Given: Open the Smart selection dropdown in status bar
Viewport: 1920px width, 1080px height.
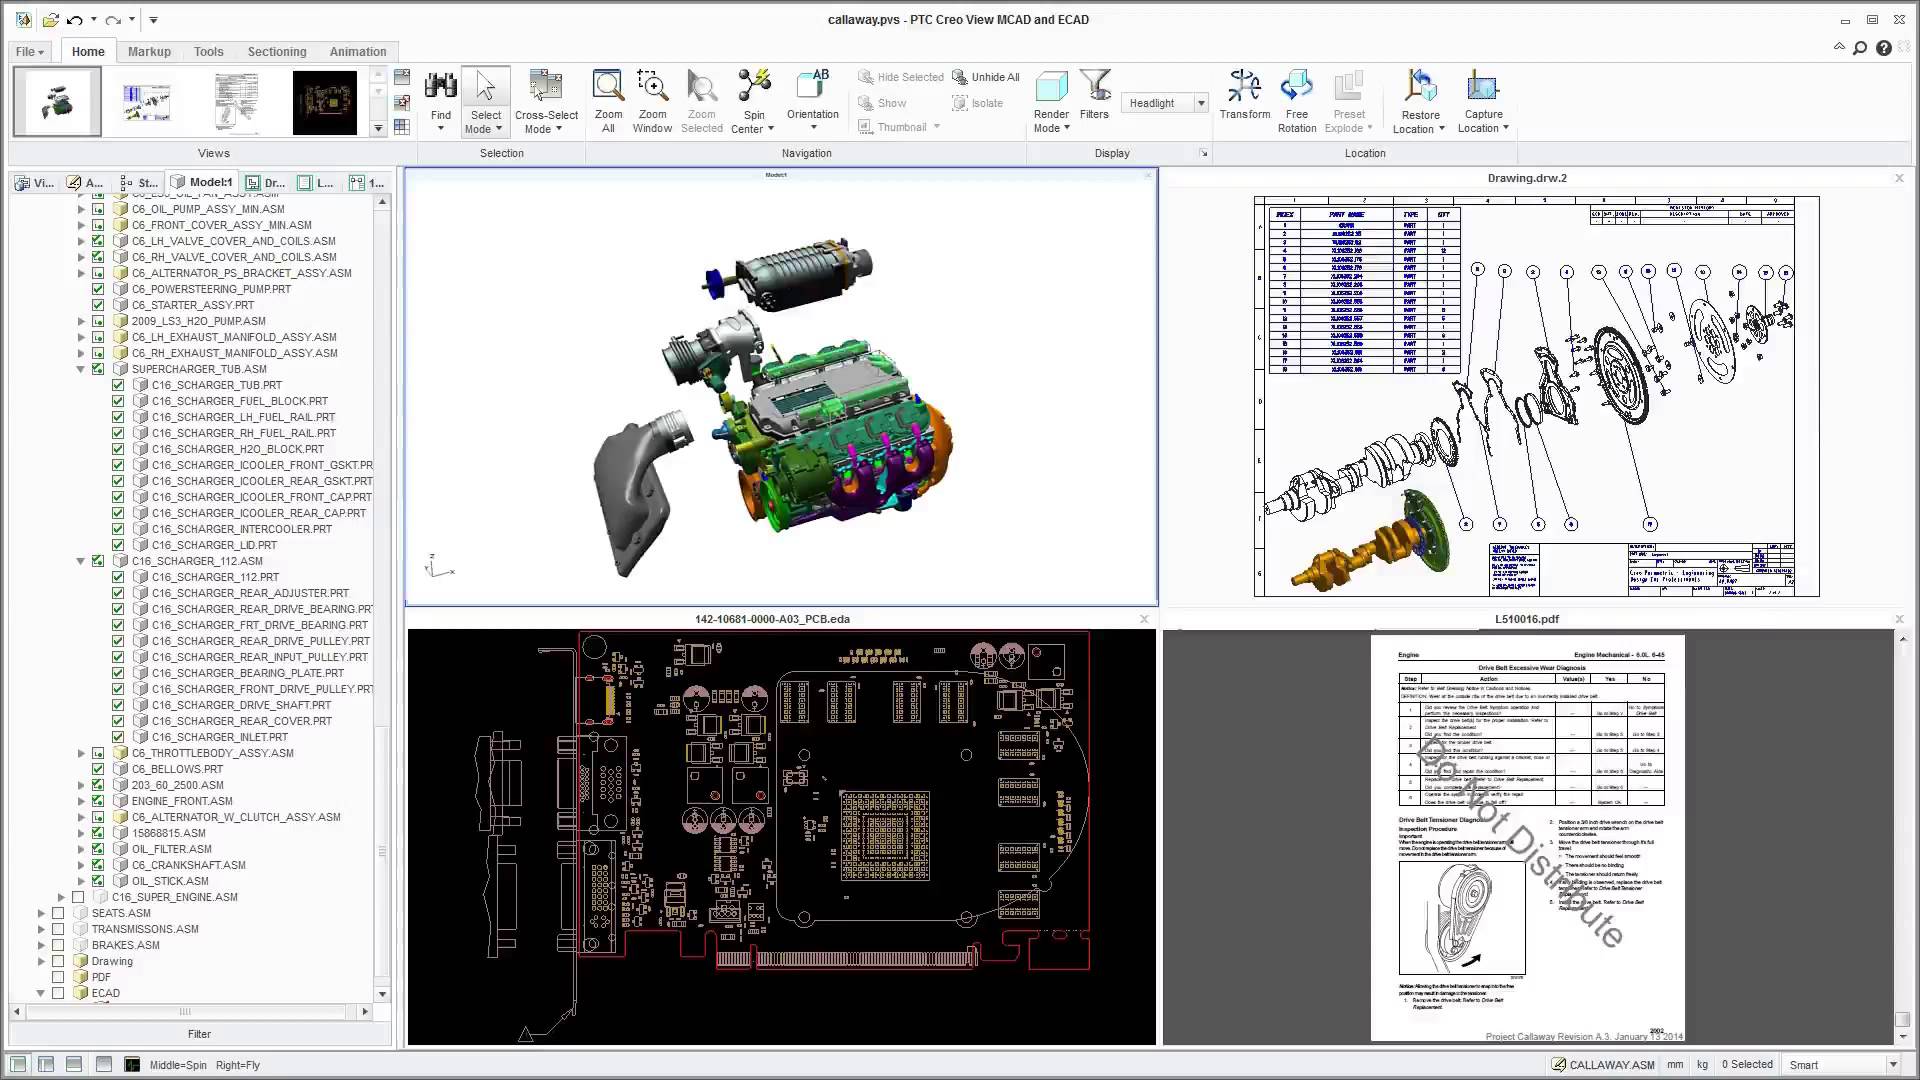Looking at the screenshot, I should 1892,1064.
